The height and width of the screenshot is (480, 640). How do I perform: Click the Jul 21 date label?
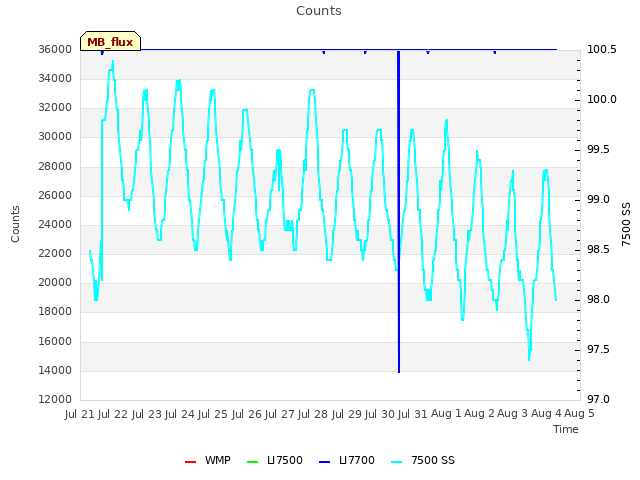point(80,414)
